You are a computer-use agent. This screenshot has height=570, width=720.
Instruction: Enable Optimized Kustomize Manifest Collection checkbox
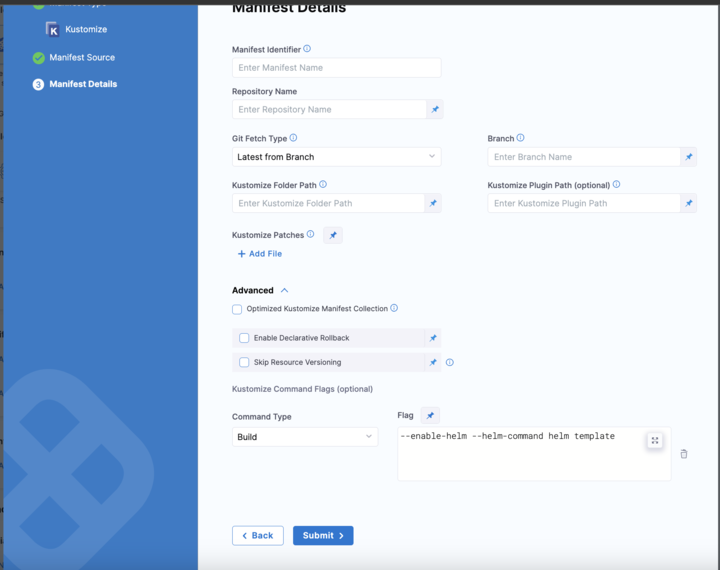click(x=237, y=309)
